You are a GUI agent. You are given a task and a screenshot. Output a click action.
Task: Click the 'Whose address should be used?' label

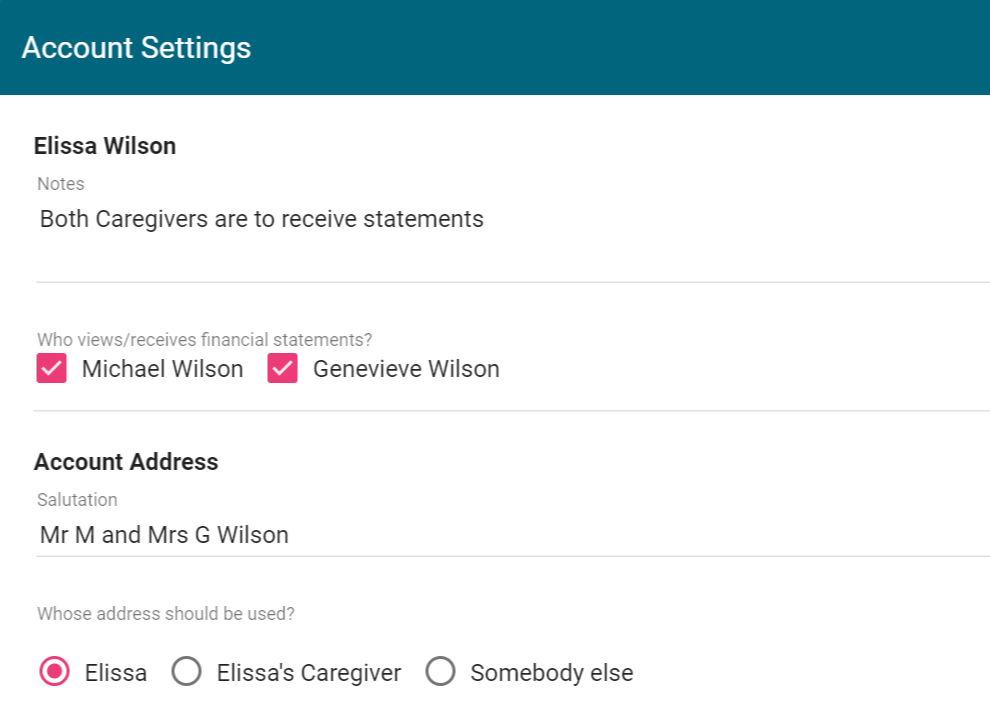click(166, 614)
